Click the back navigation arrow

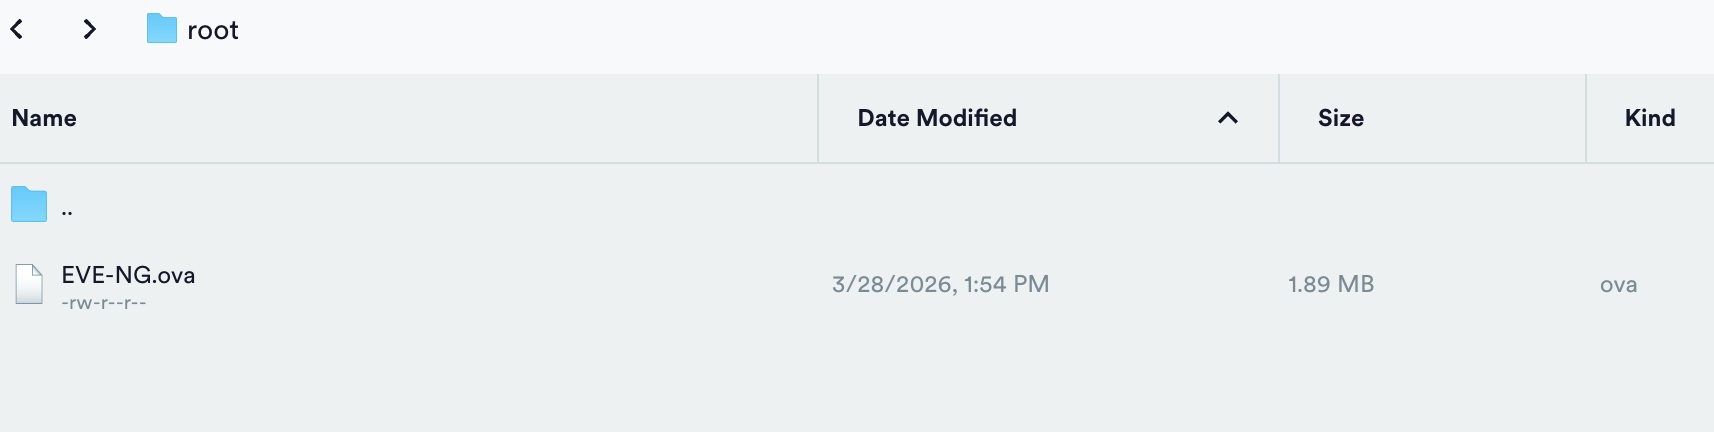point(17,30)
